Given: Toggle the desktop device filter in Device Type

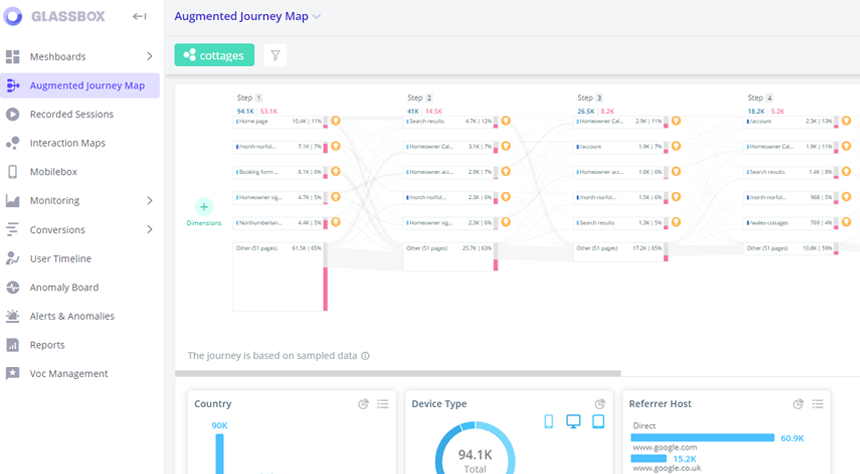Looking at the screenshot, I should tap(574, 422).
